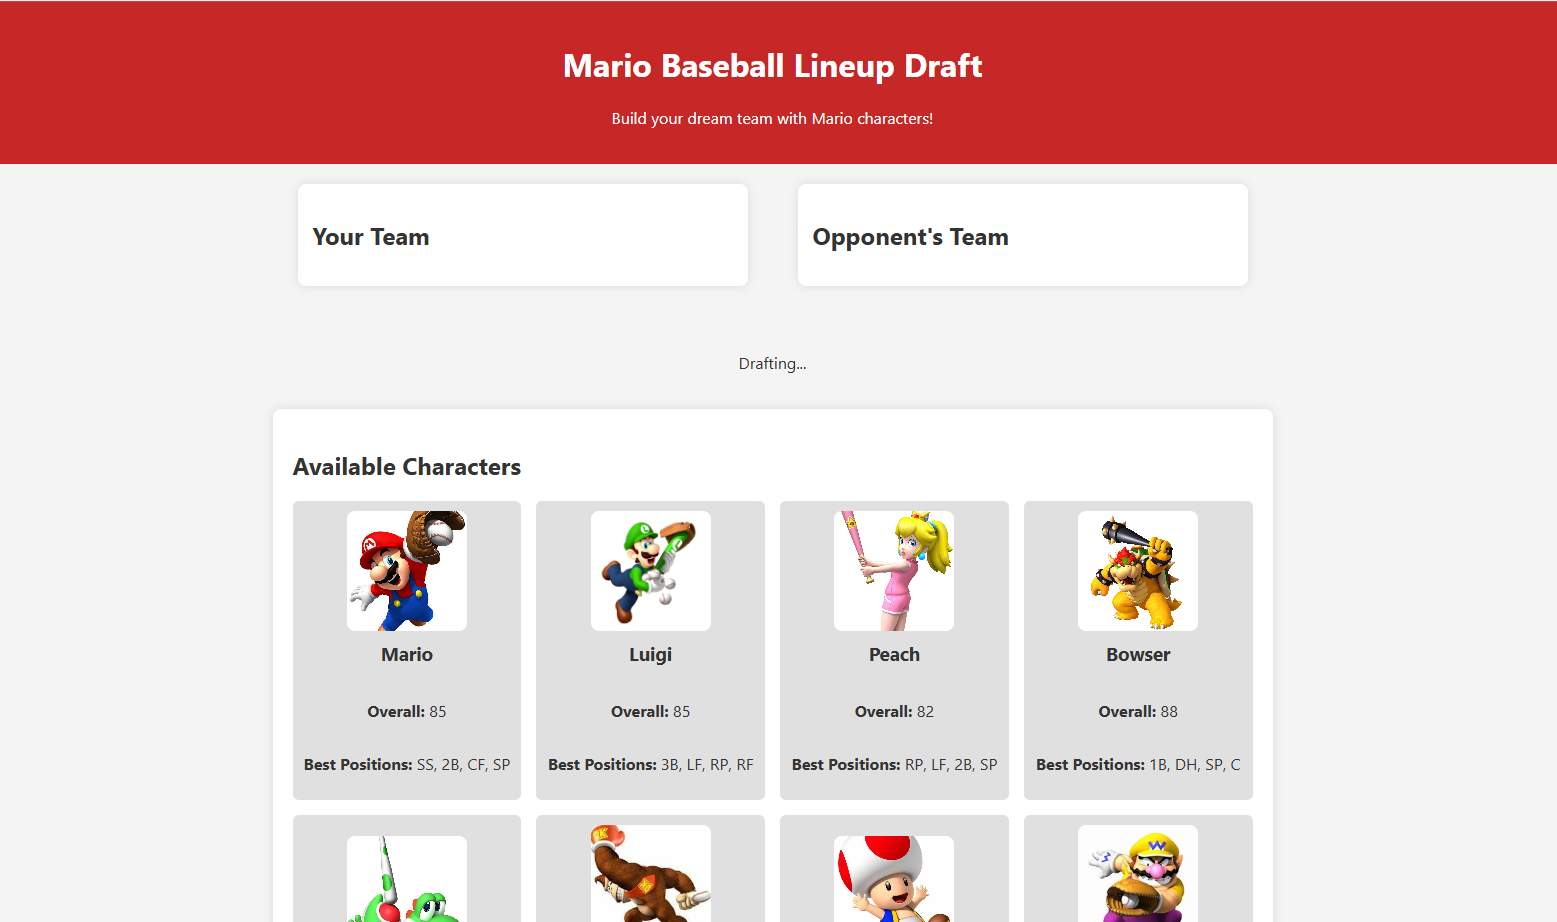Select the green Yoshi character image
The height and width of the screenshot is (922, 1557).
[406, 880]
